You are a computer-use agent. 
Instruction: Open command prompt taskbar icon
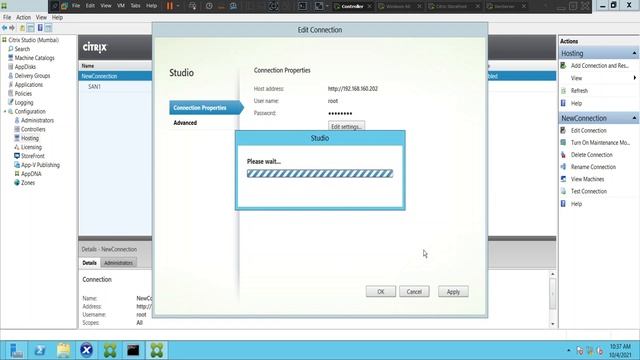[133, 350]
